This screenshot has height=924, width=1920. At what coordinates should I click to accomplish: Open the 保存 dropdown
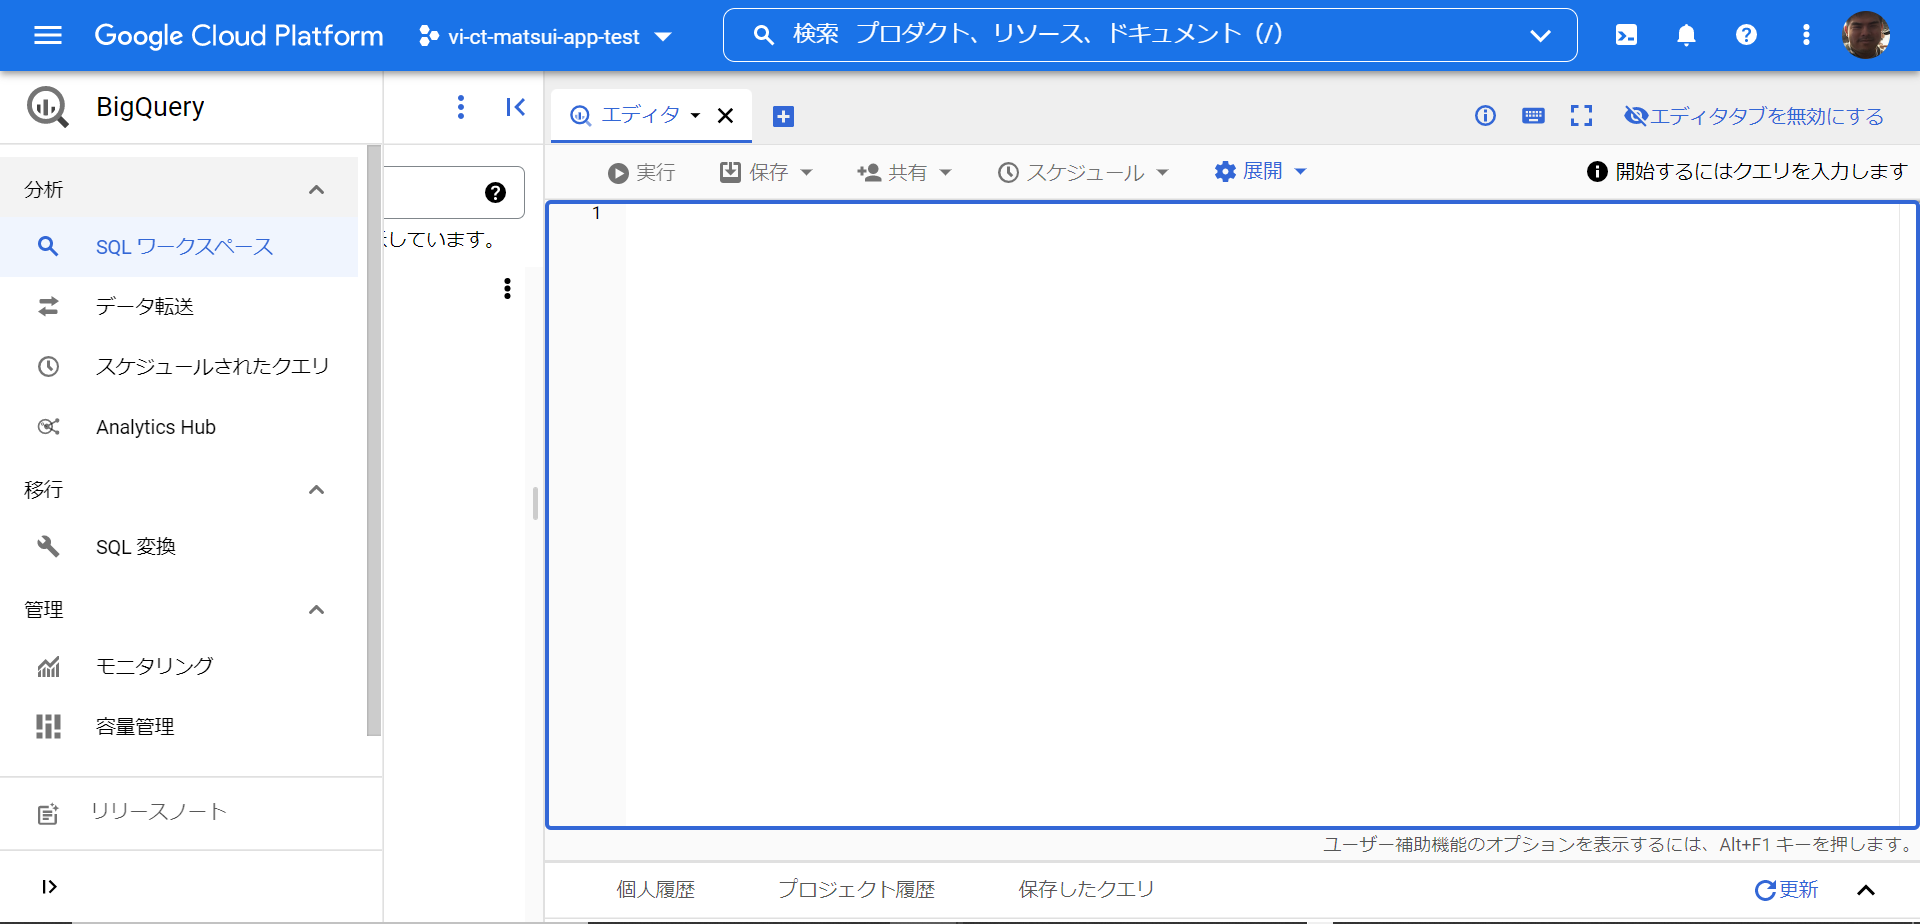(x=767, y=173)
